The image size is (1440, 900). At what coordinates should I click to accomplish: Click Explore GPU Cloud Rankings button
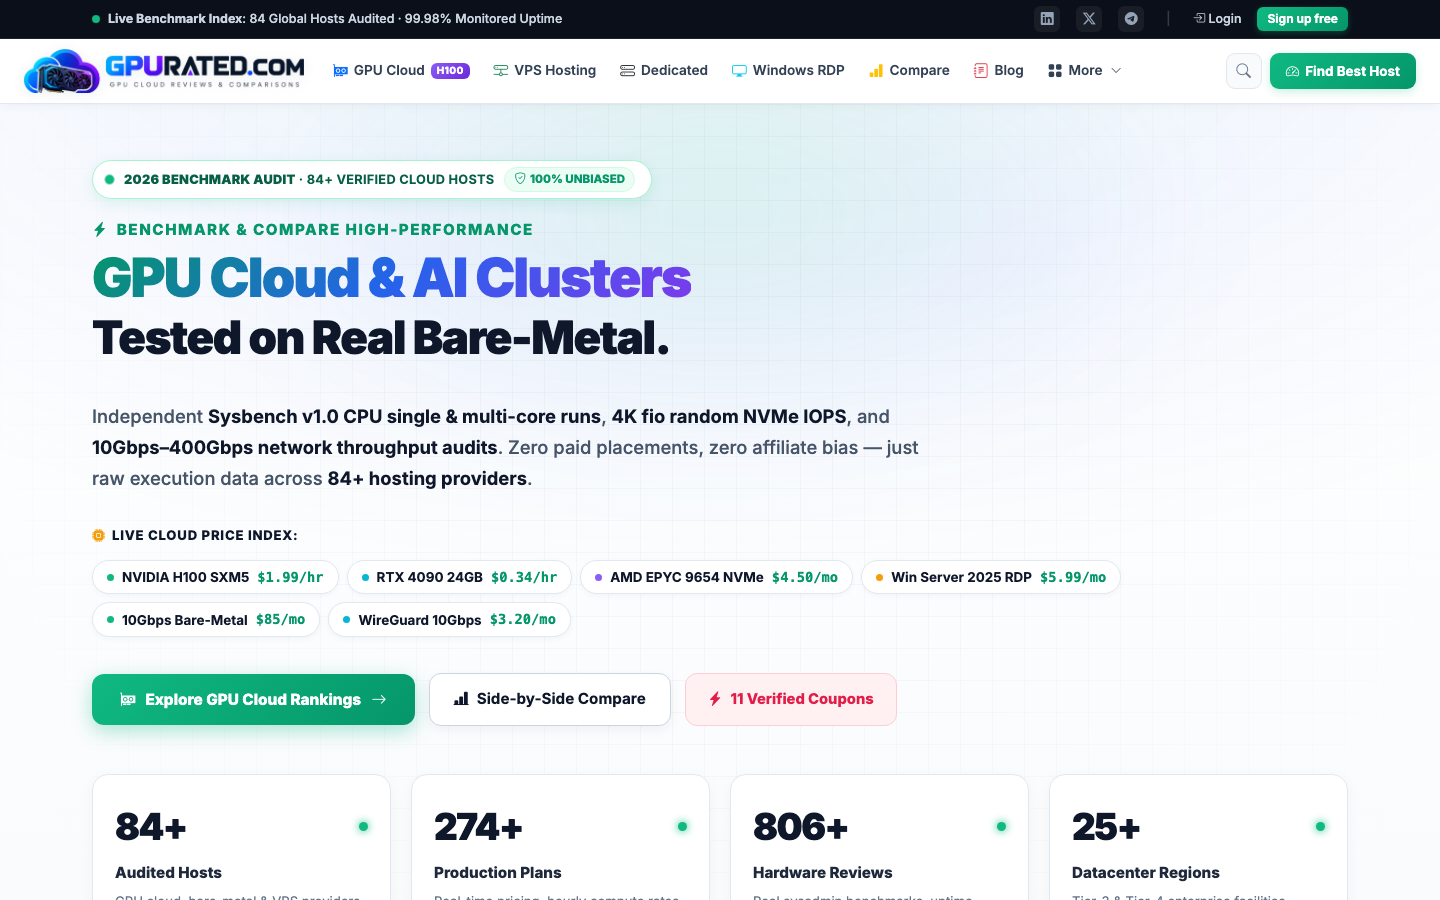point(253,699)
